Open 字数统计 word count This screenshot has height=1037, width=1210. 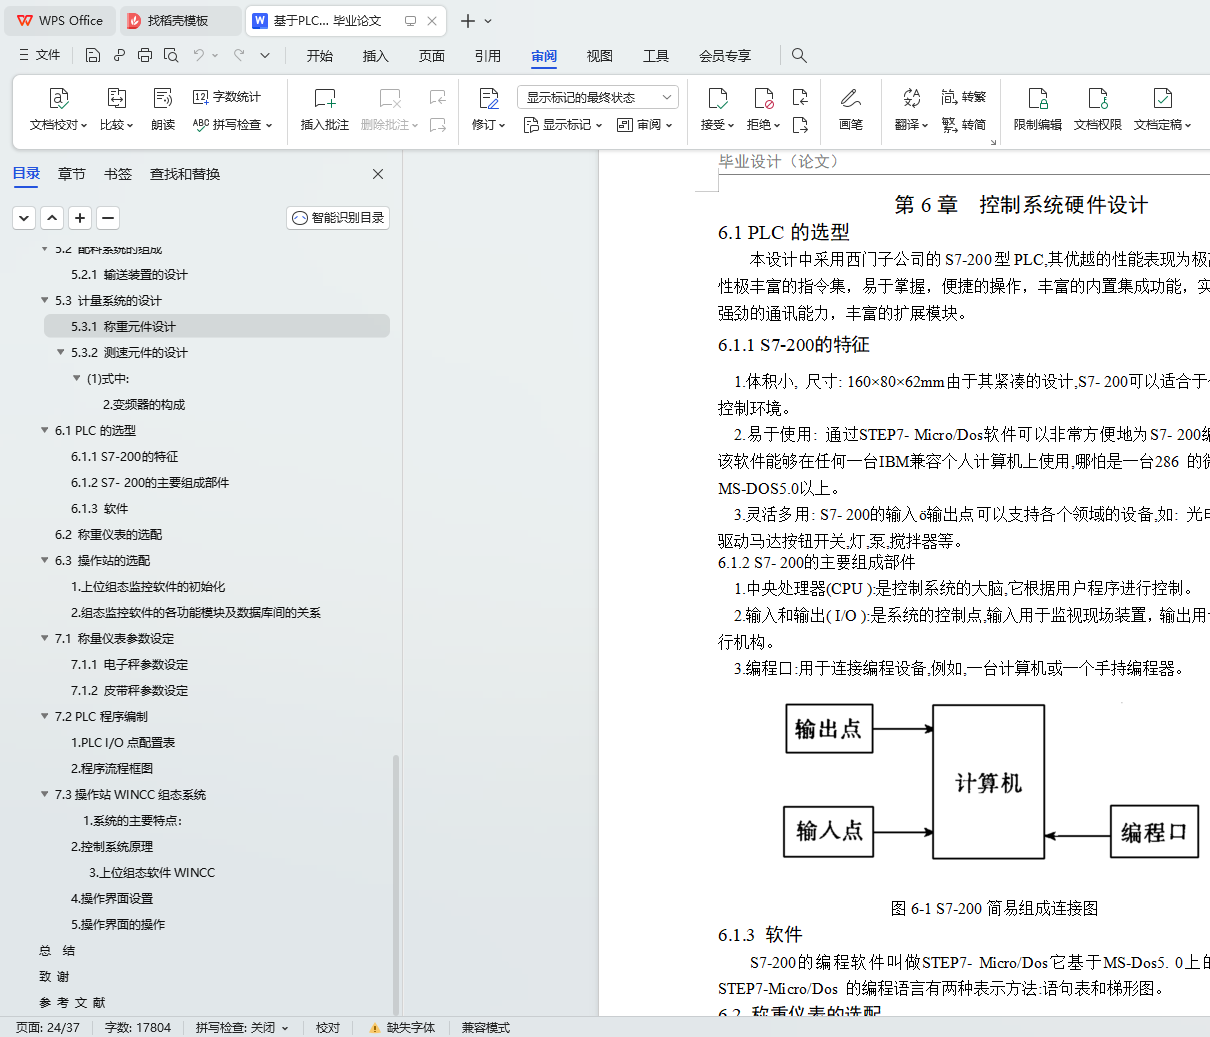(x=227, y=97)
